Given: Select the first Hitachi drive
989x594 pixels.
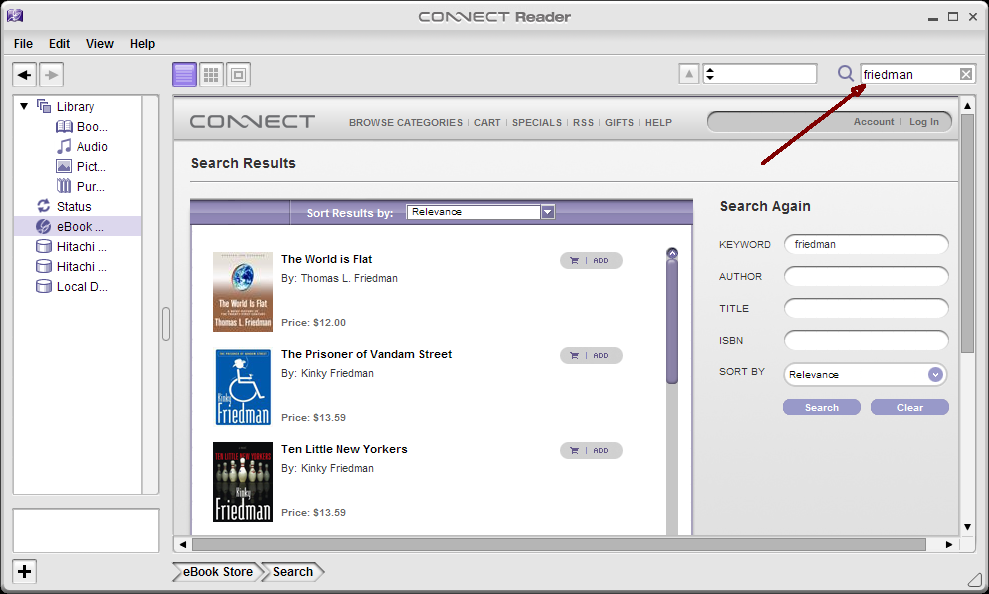Looking at the screenshot, I should pyautogui.click(x=71, y=247).
